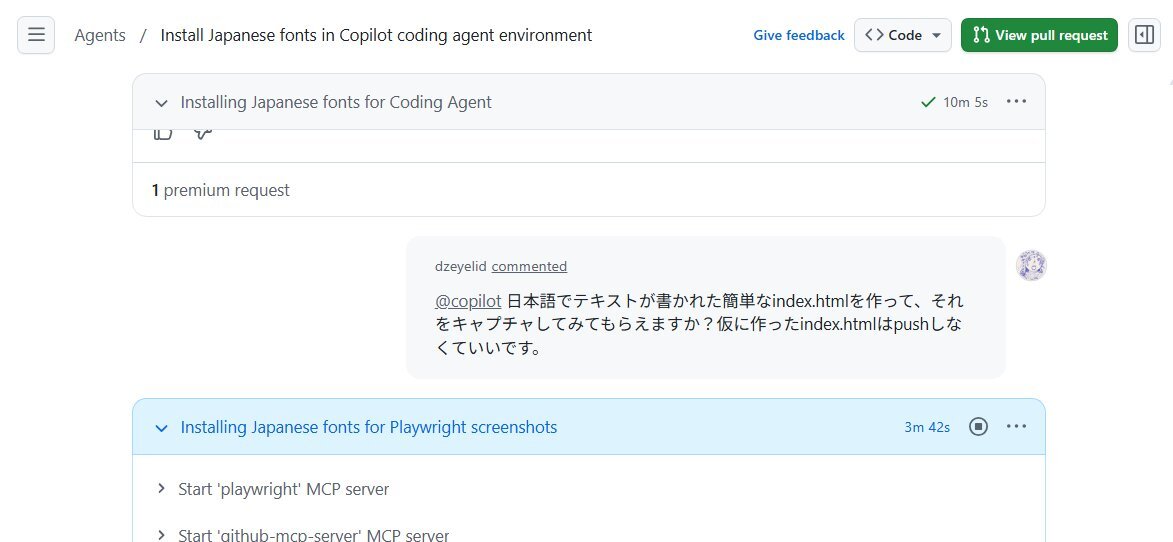Expand the Start 'github-mcp-server' MCP server step

(161, 535)
